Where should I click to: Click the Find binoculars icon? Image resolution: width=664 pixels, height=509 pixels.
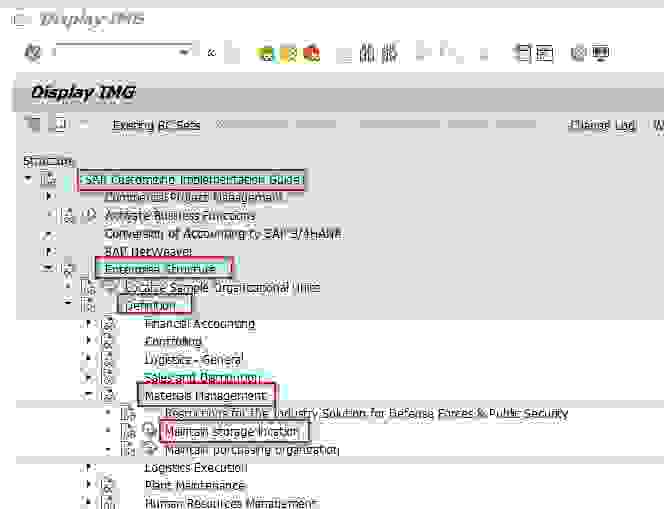(x=367, y=53)
